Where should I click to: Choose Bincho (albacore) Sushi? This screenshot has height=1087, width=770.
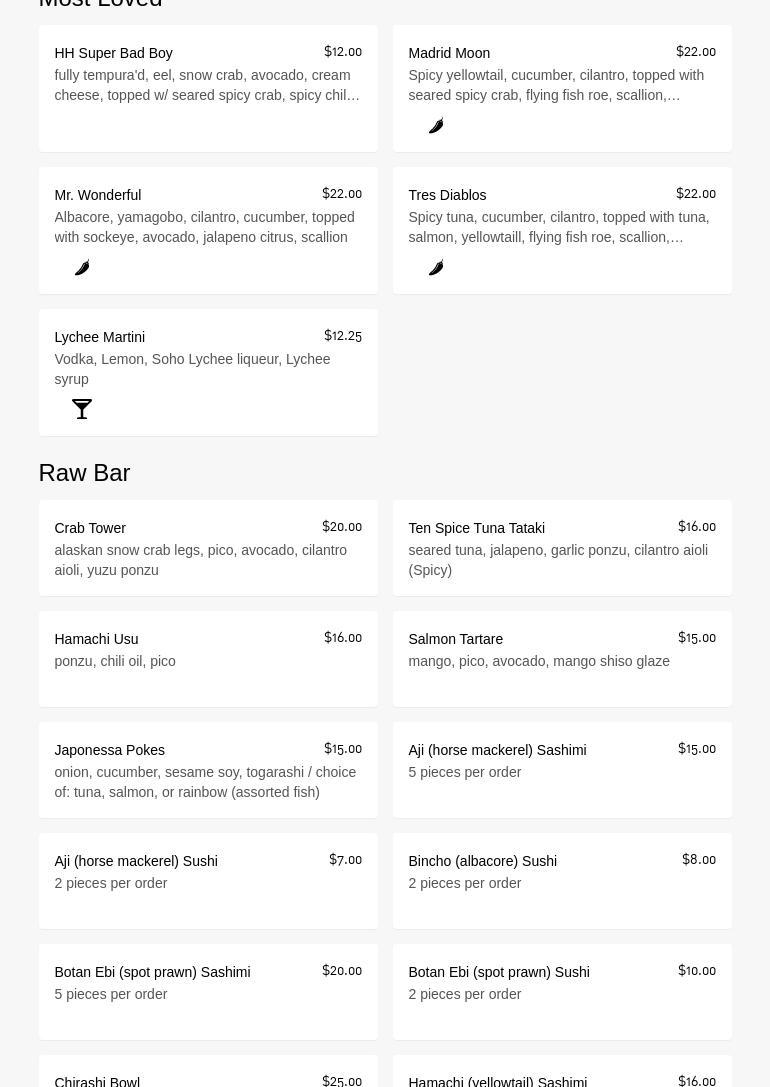pos(482,861)
